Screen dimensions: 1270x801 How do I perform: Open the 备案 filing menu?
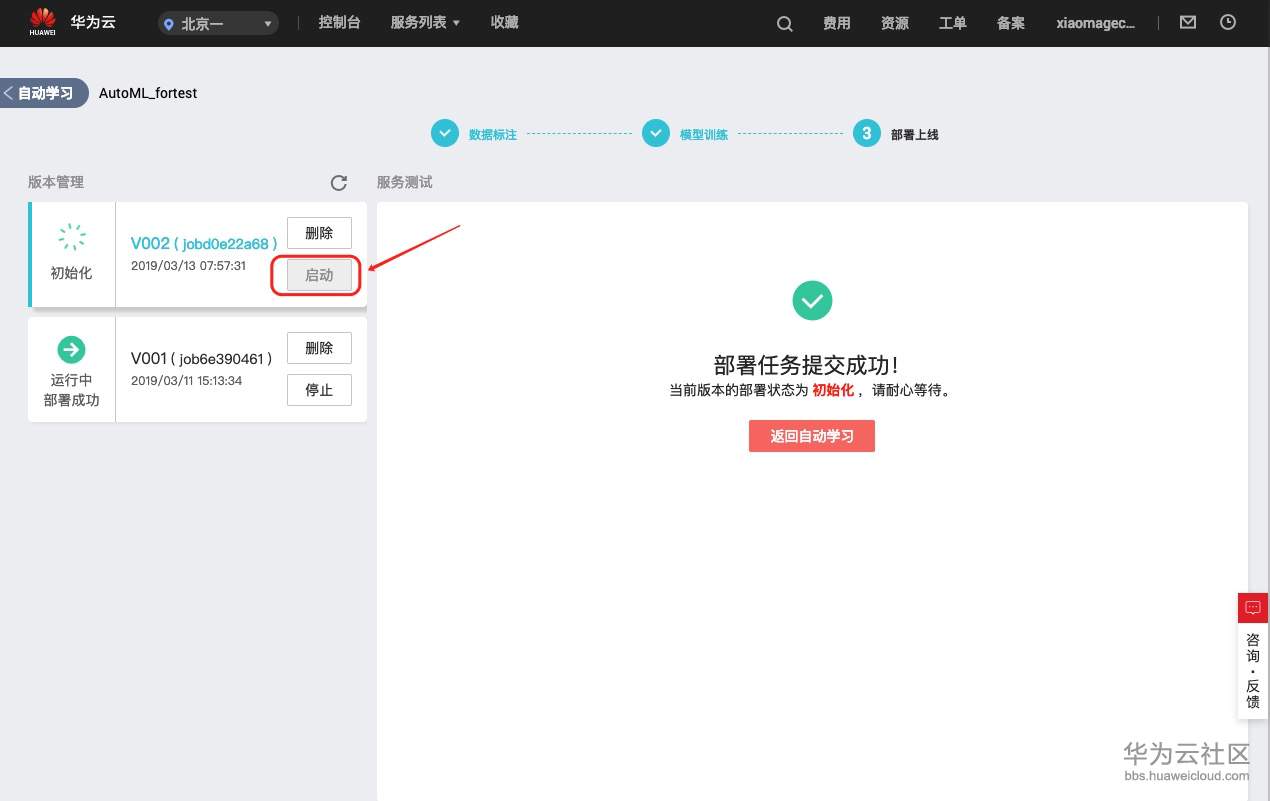pyautogui.click(x=1011, y=23)
